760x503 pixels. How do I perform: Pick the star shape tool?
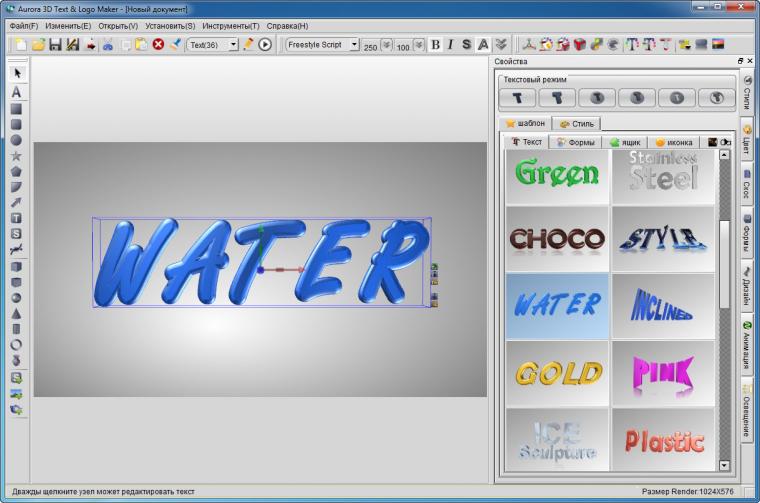point(16,156)
